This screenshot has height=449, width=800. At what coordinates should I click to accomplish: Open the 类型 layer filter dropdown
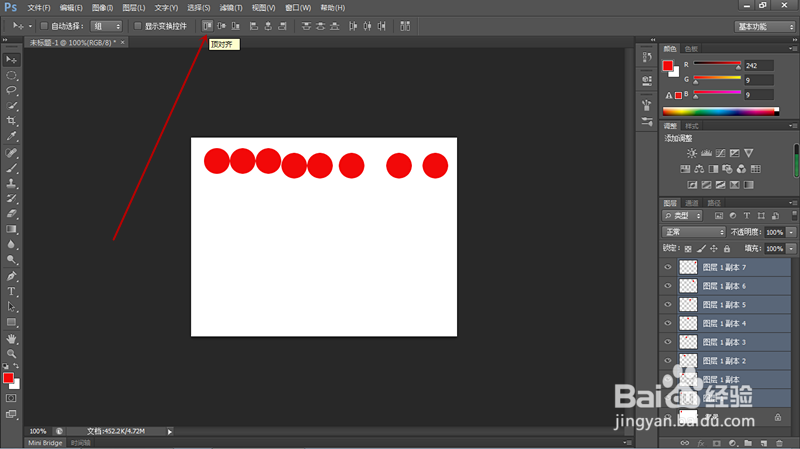click(683, 216)
